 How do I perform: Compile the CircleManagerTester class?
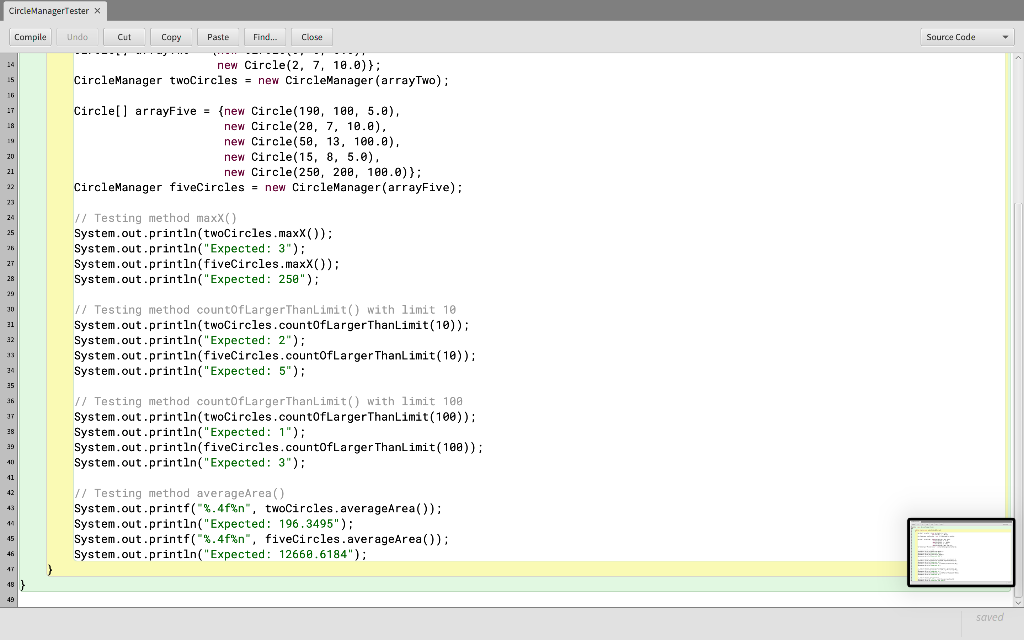point(29,36)
